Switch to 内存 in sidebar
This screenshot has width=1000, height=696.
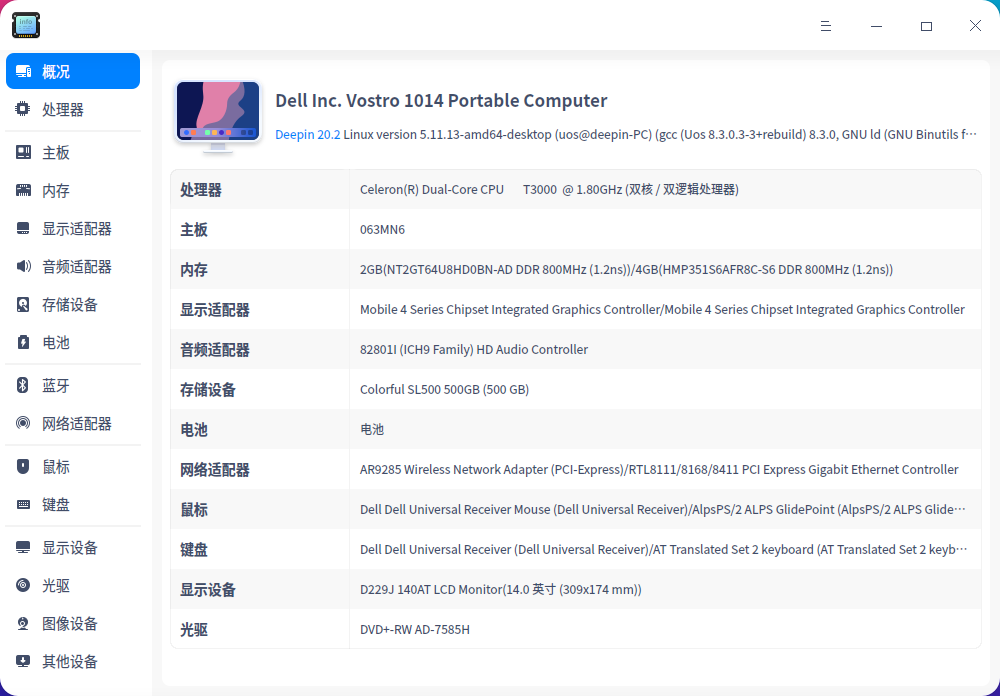point(73,190)
